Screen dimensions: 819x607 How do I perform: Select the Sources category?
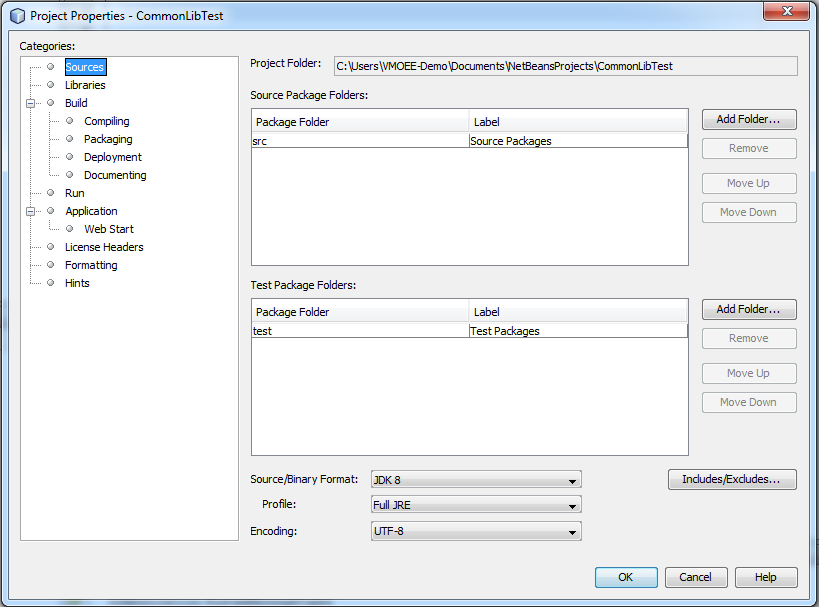point(86,67)
